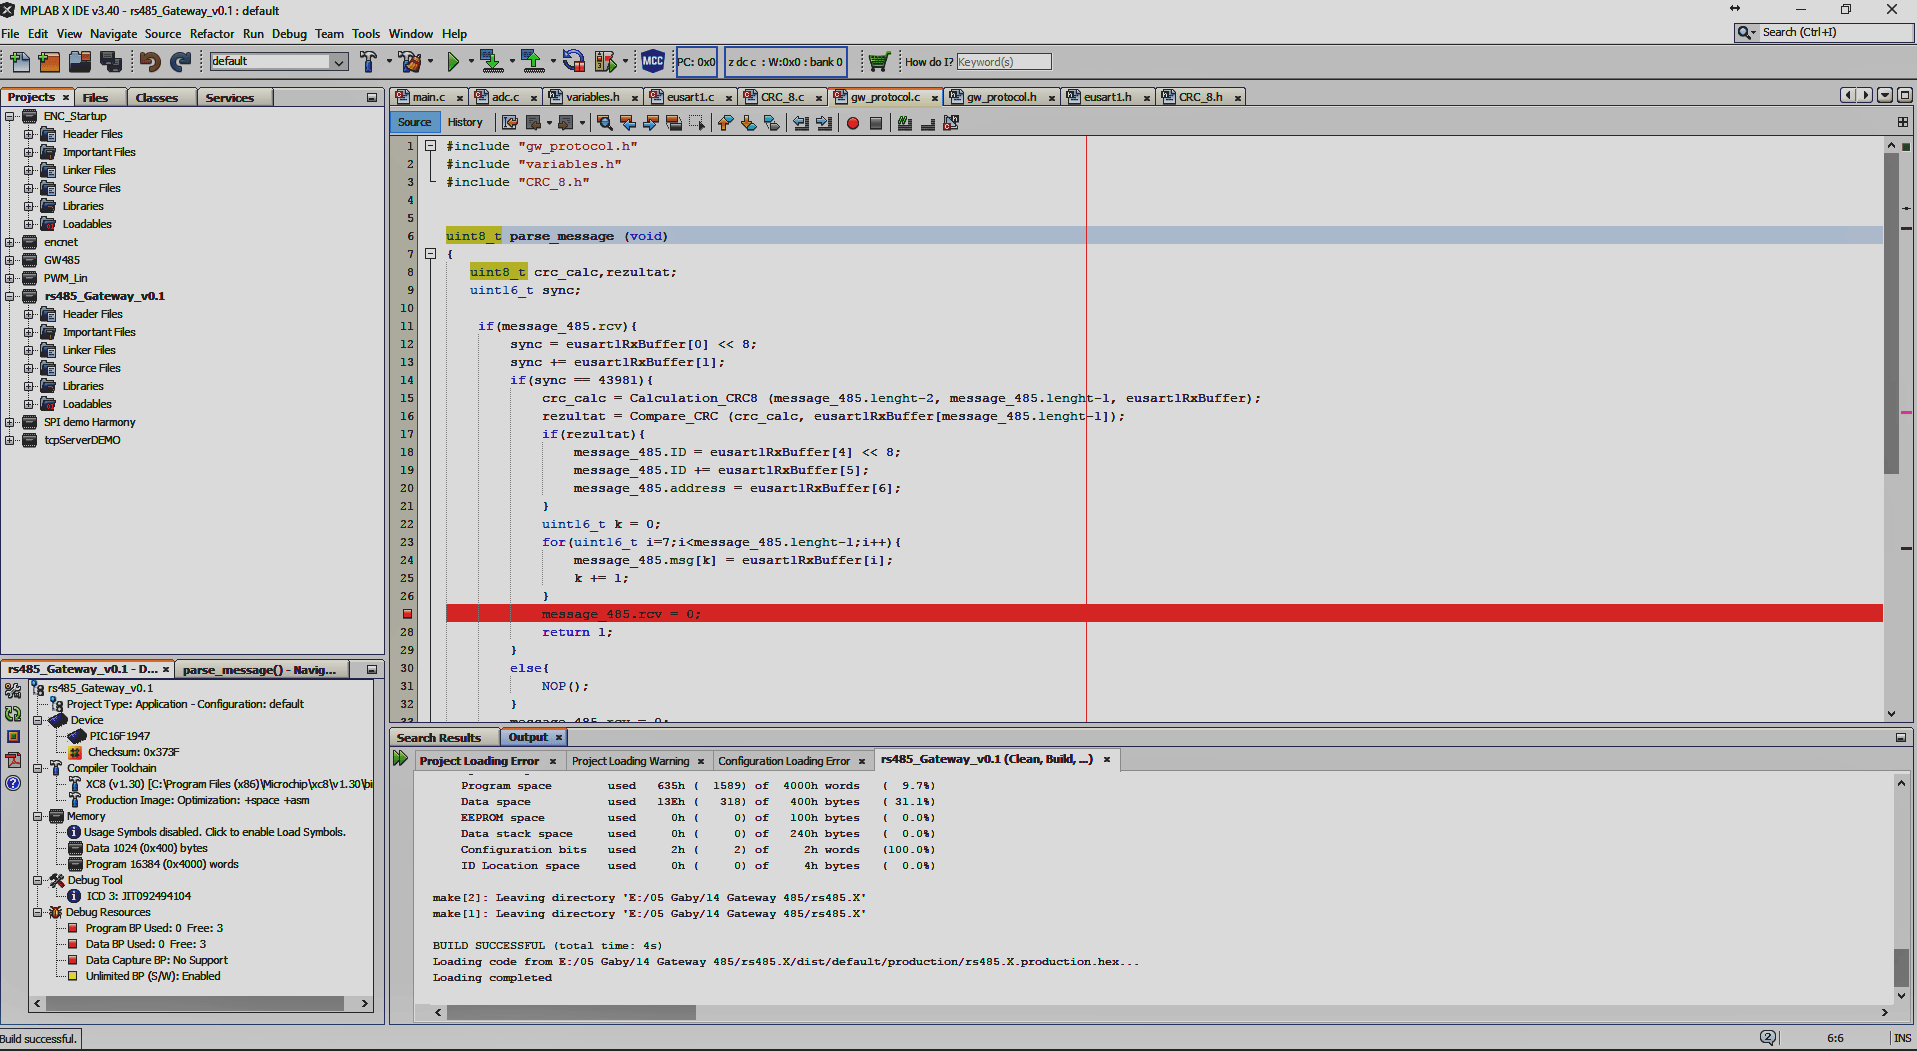
Task: Collapse the rs485_Gateway_v0.1 Source Files node
Action: coord(28,368)
